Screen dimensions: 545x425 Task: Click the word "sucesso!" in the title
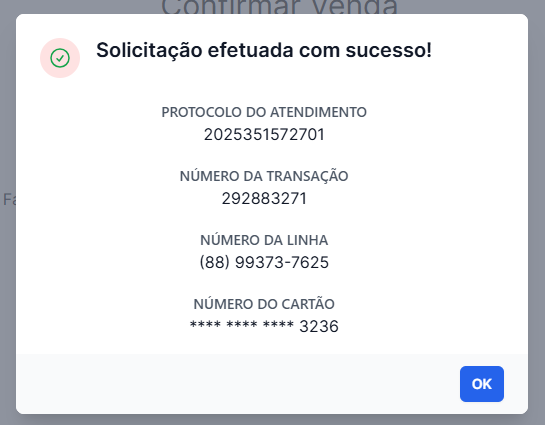click(x=389, y=50)
